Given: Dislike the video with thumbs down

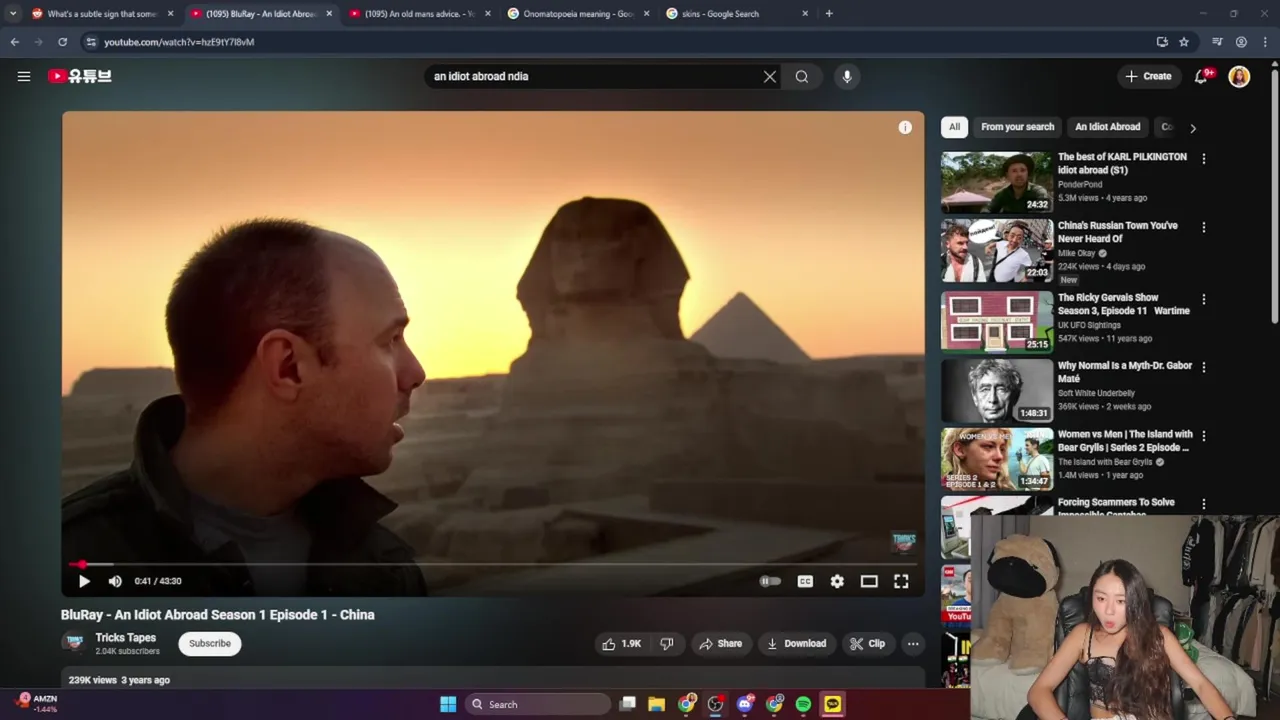Looking at the screenshot, I should pyautogui.click(x=667, y=644).
